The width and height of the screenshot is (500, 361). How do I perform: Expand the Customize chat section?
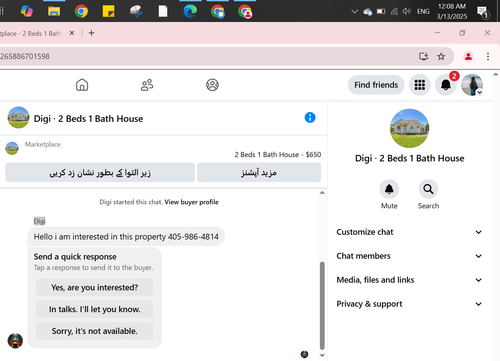coord(409,232)
